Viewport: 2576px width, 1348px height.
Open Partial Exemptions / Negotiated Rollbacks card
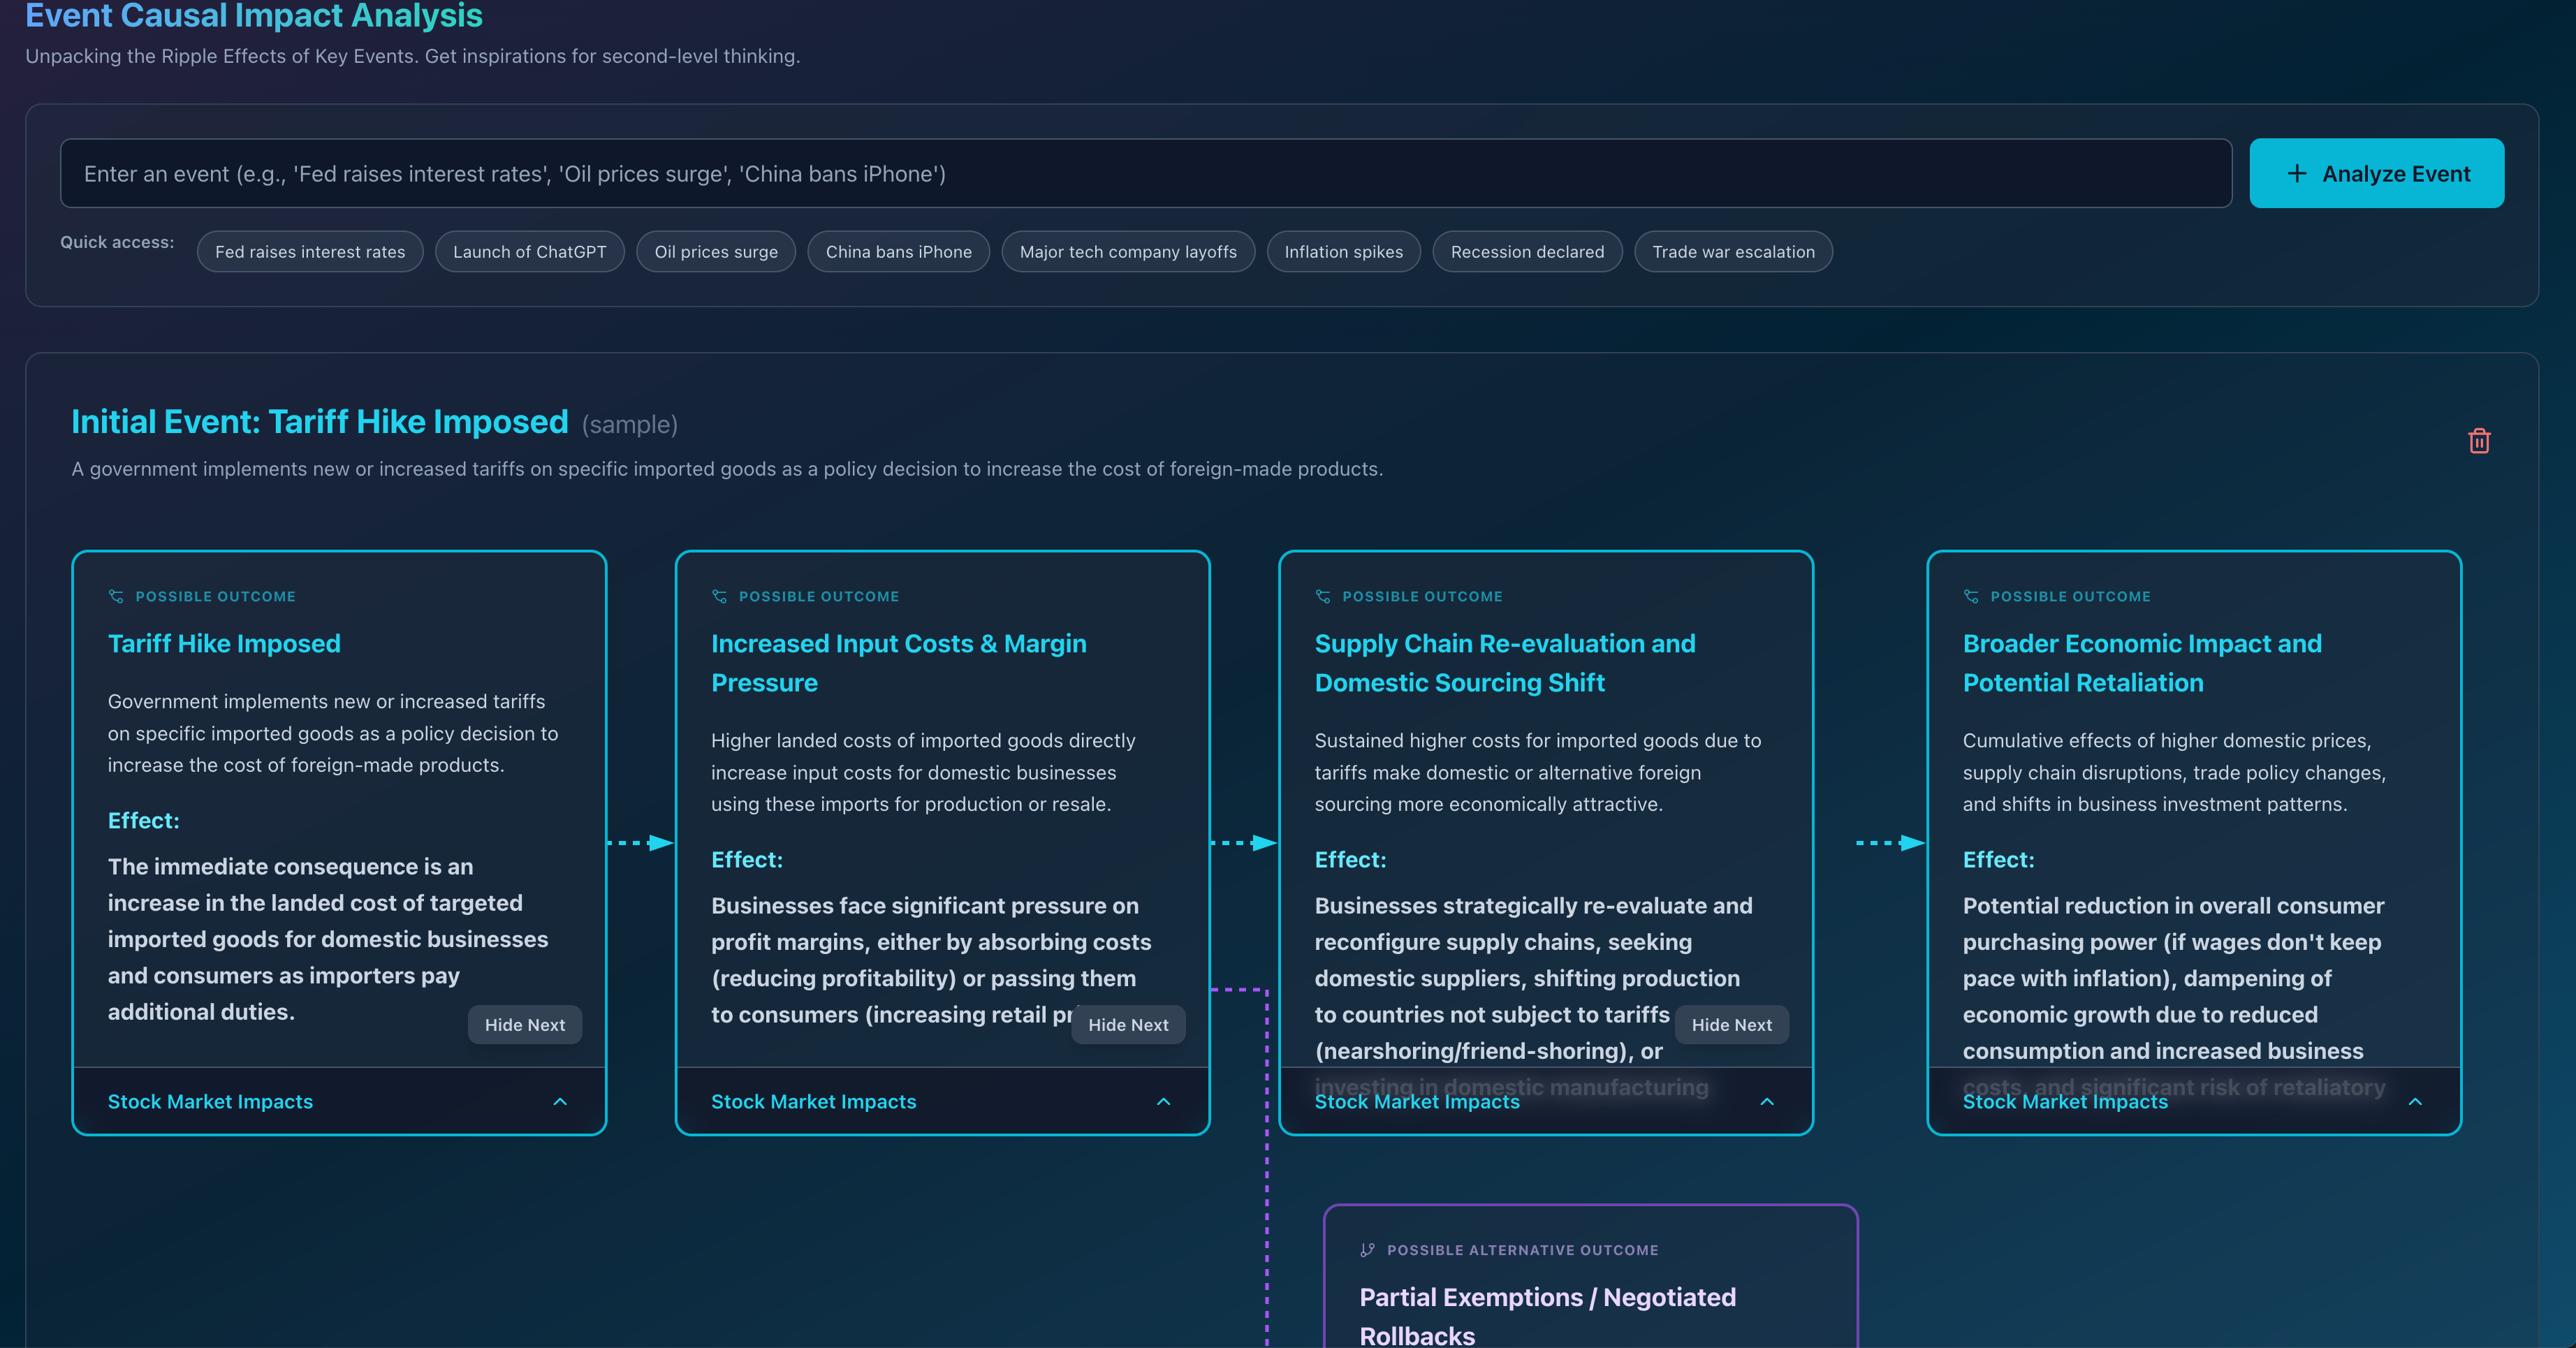[1590, 1300]
